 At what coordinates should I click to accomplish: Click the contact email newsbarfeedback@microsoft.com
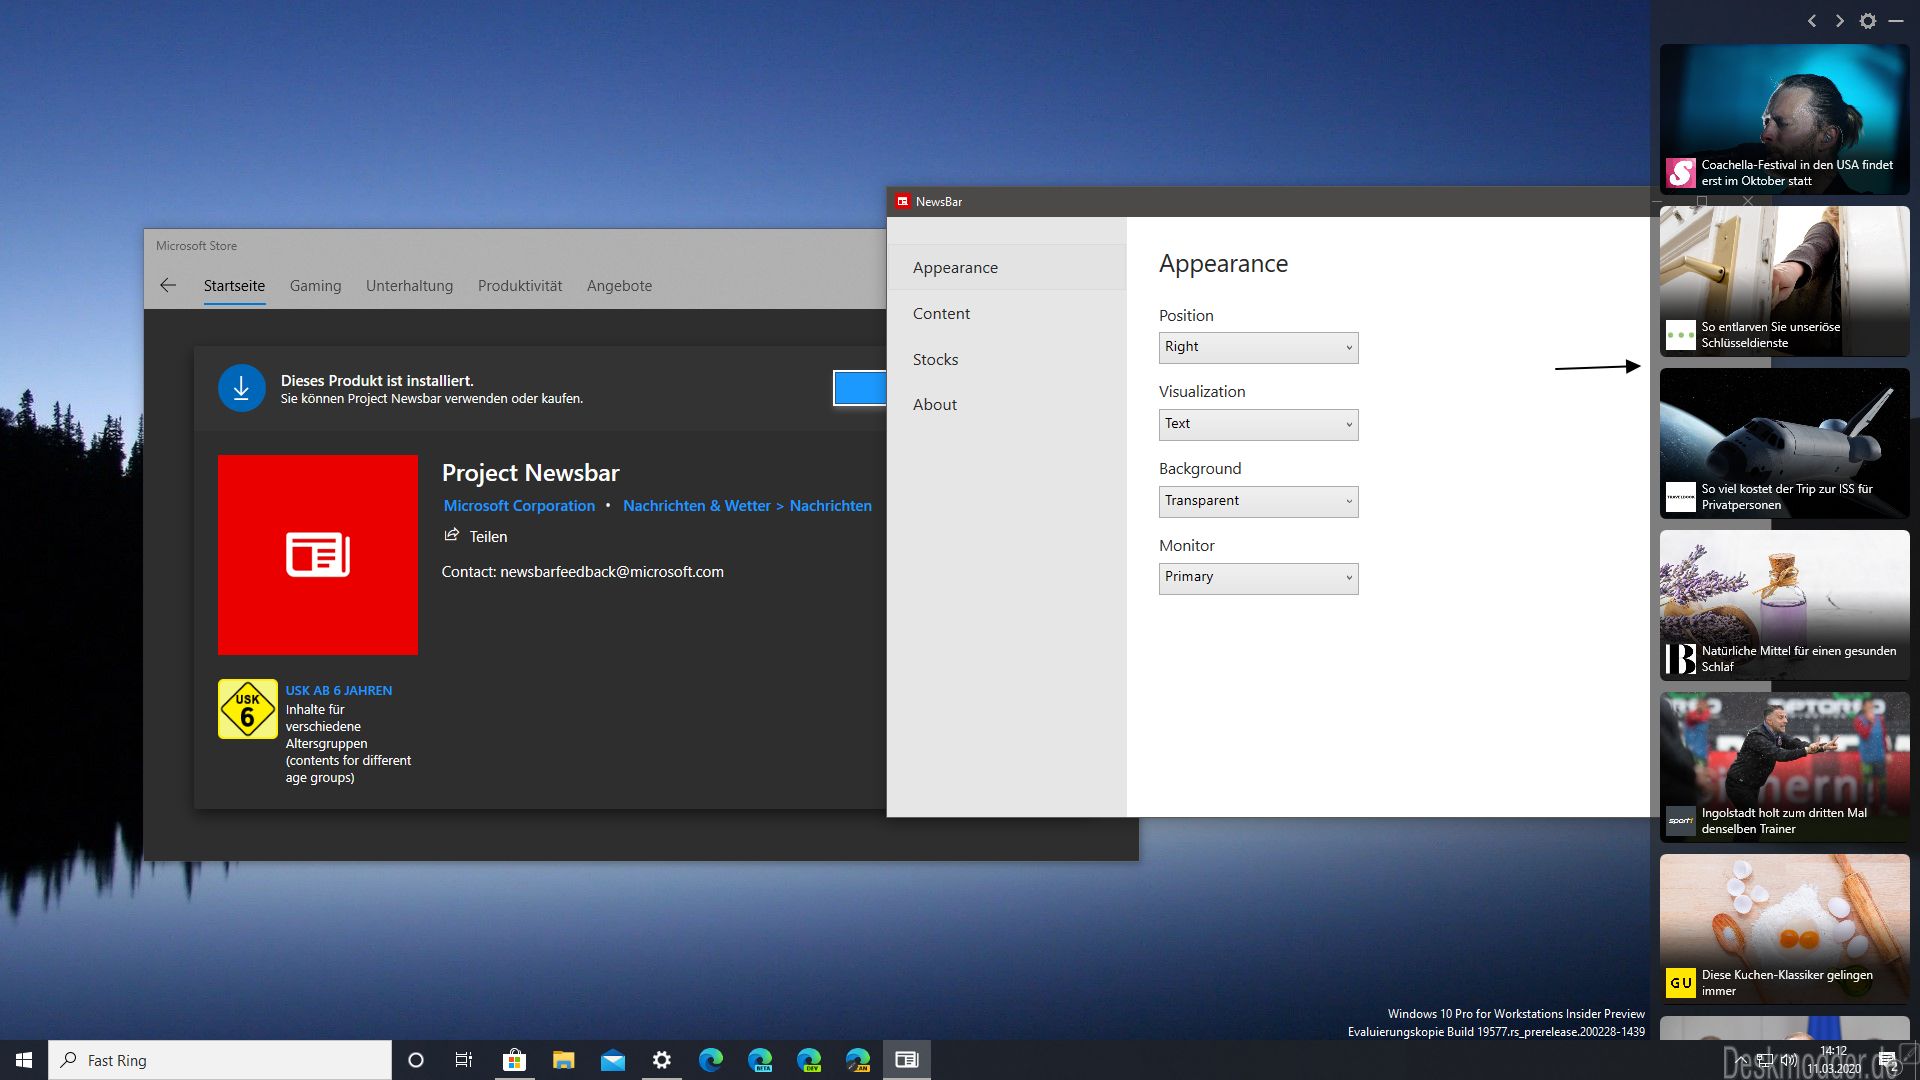pos(611,572)
